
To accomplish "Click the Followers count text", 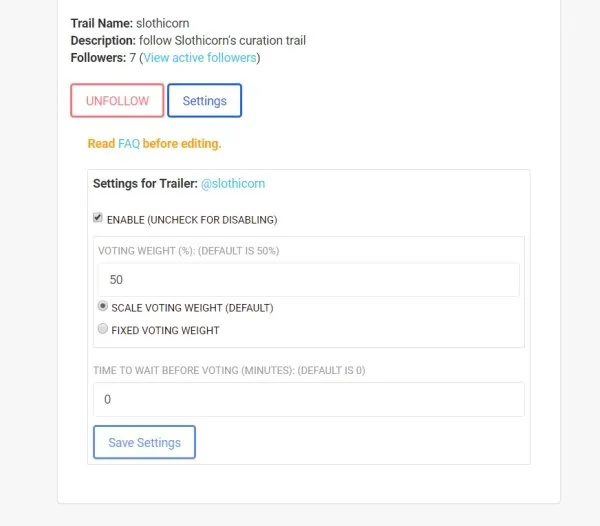I will pos(104,58).
